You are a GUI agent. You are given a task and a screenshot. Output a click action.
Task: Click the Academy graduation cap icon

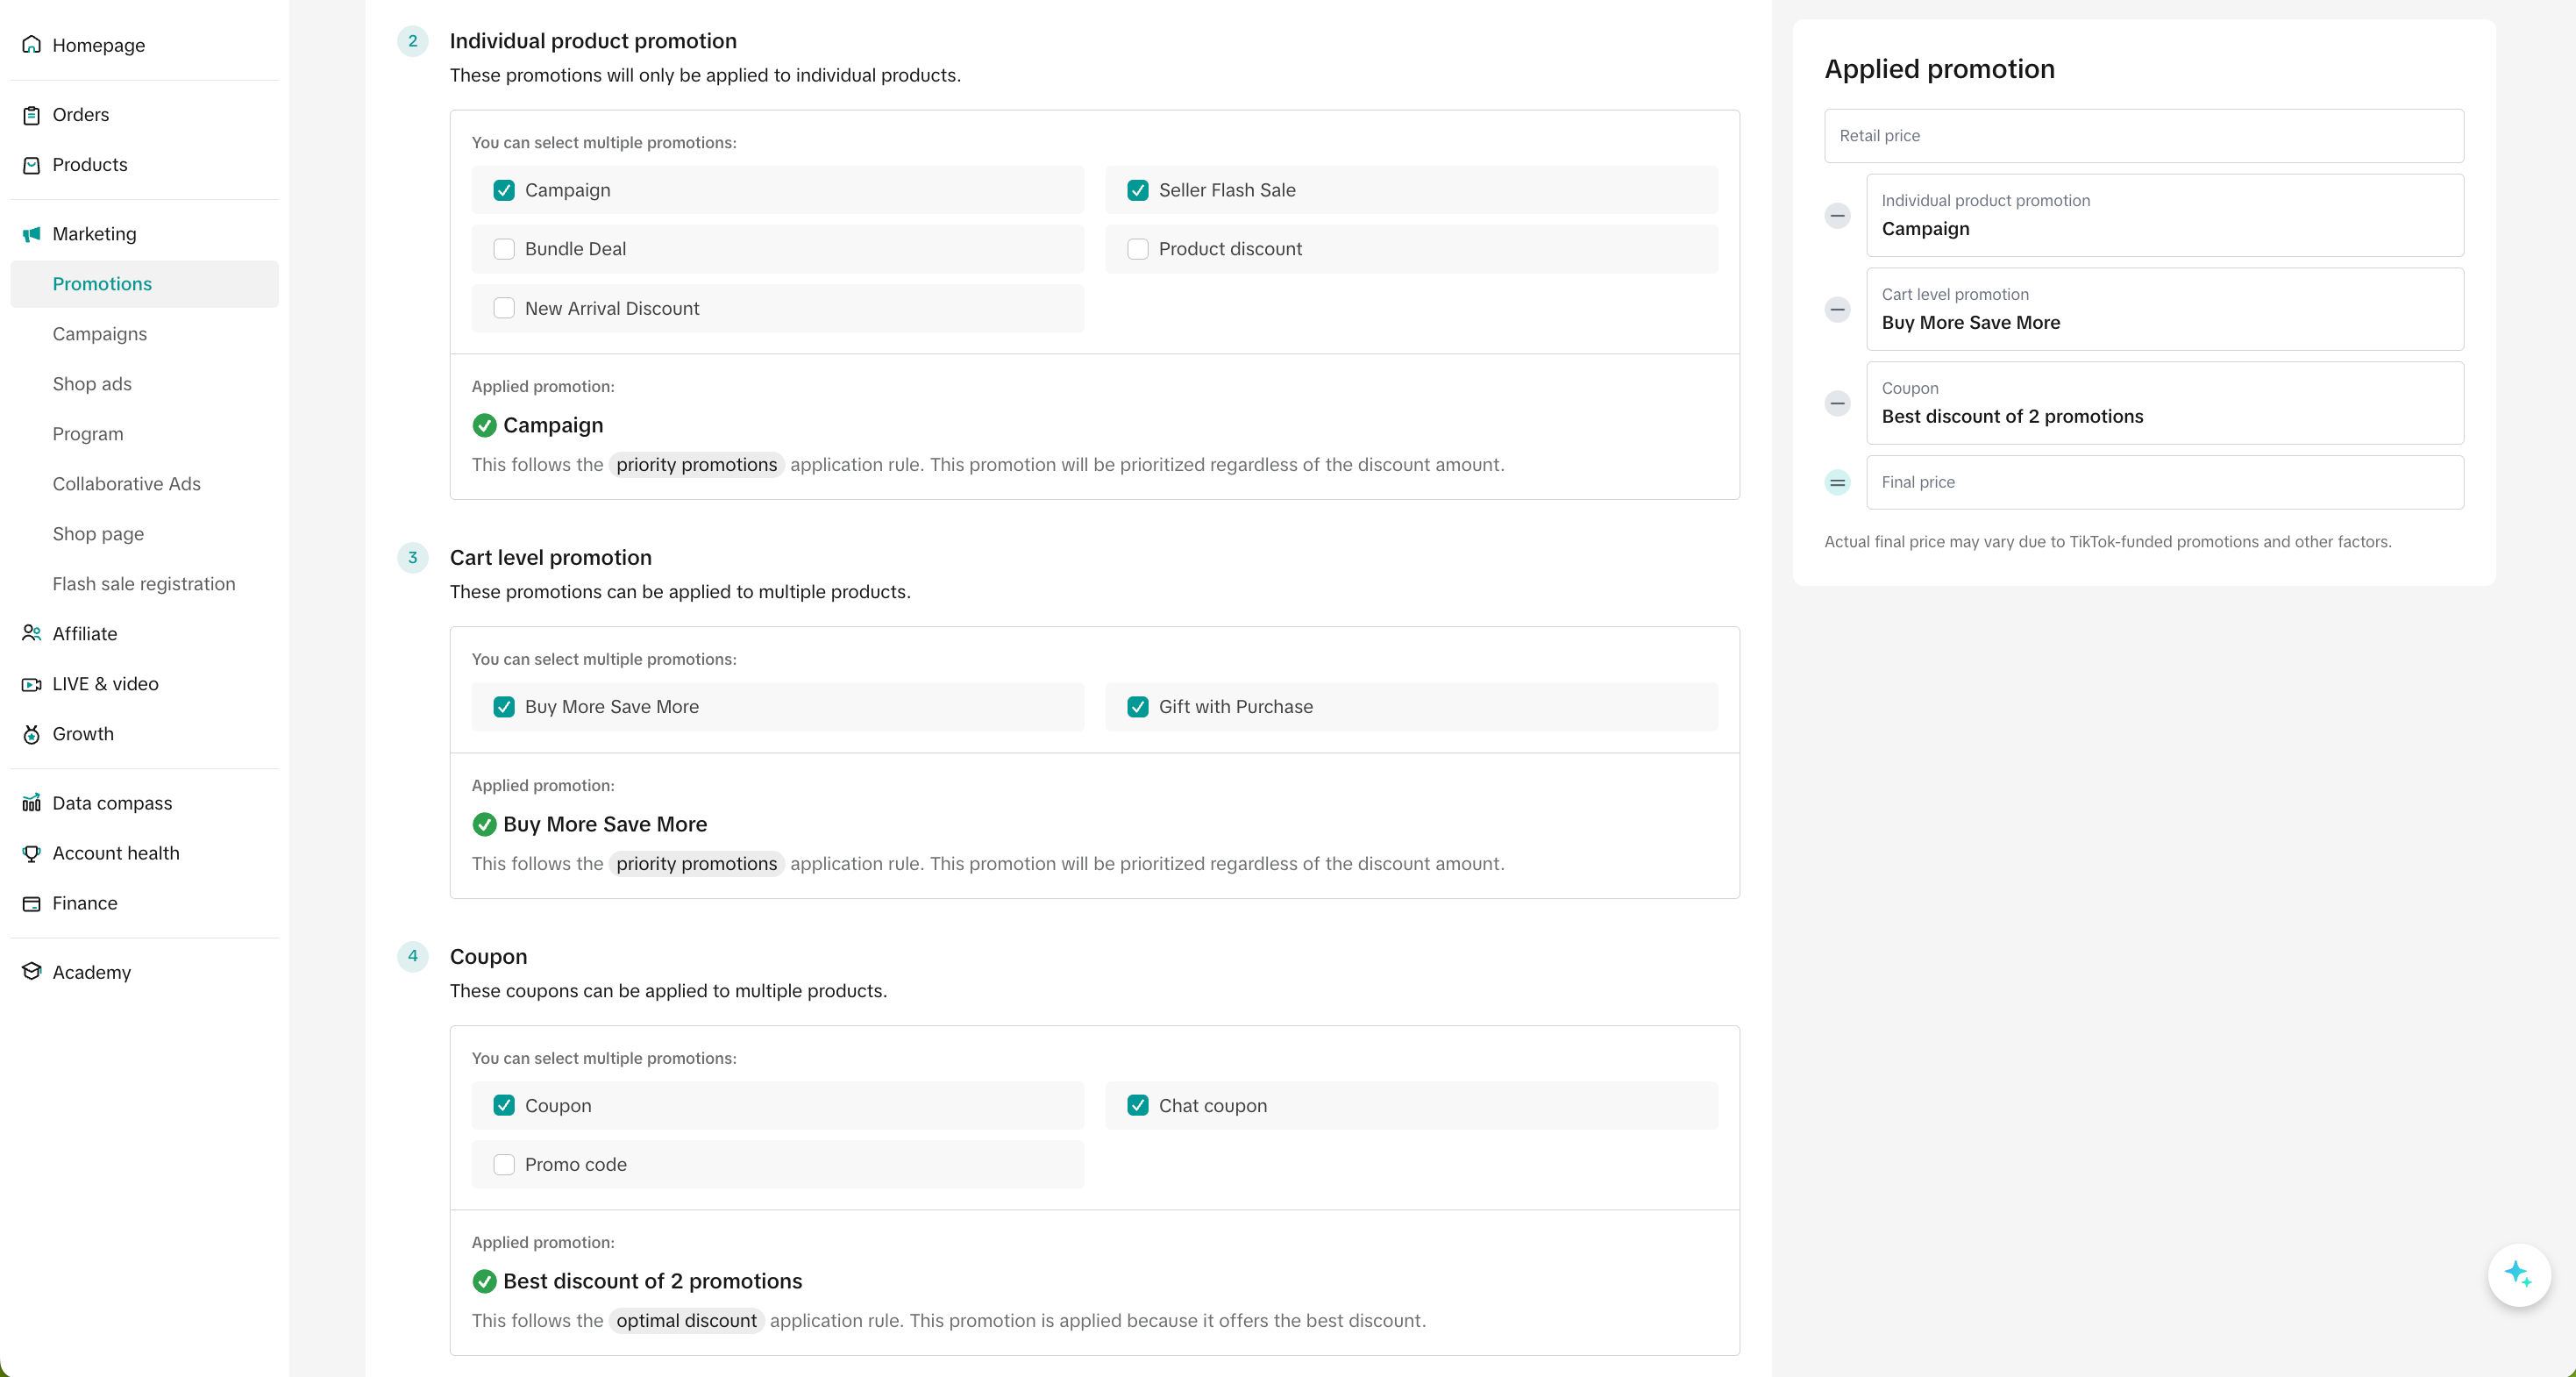click(31, 972)
